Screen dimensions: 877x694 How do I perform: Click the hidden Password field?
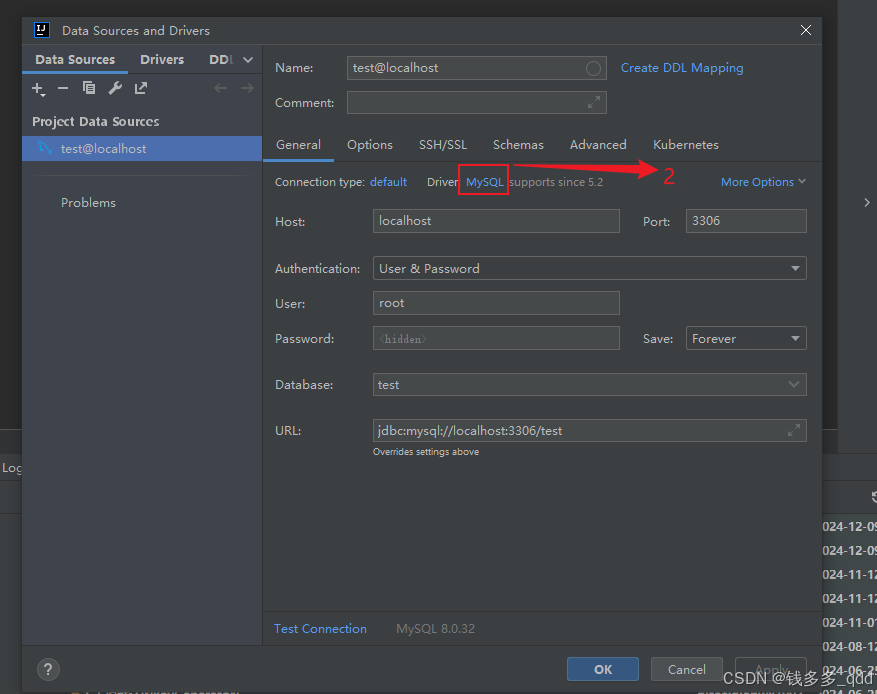(496, 338)
